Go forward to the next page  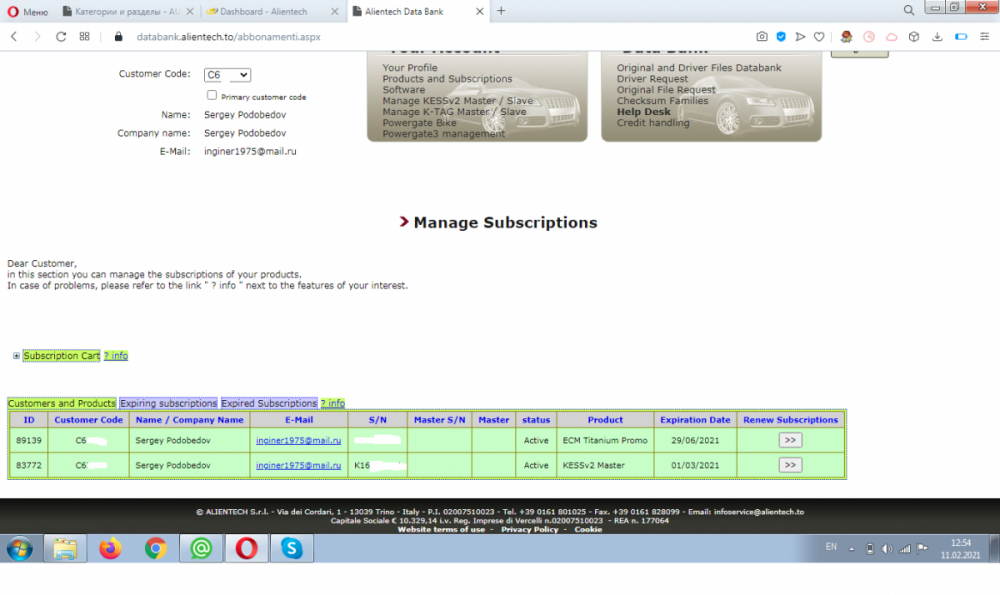(37, 36)
